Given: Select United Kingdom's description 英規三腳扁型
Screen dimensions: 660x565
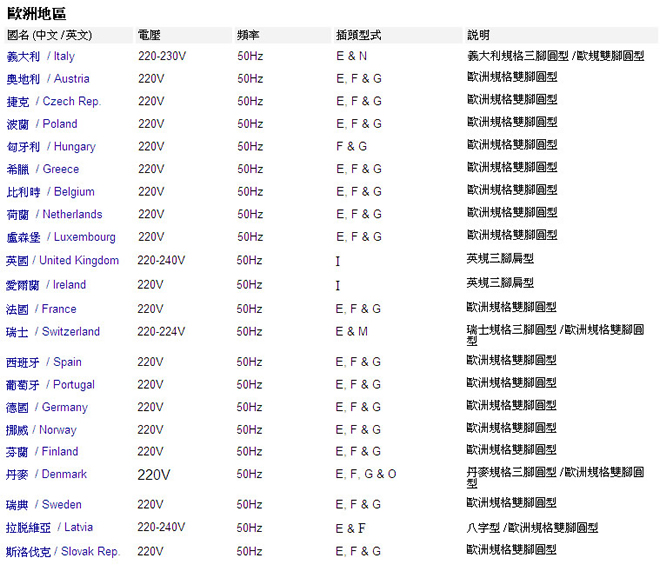Looking at the screenshot, I should tap(500, 259).
